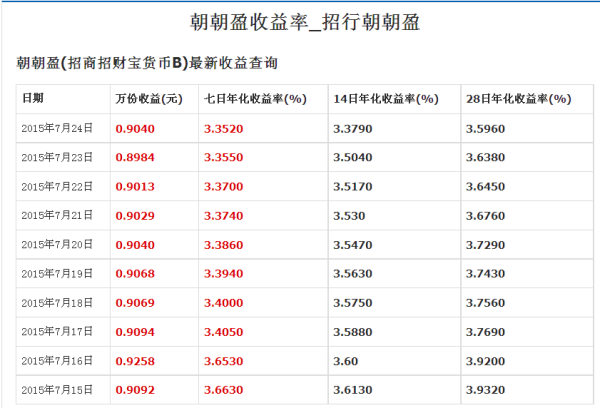Screen dimensions: 600x408
Task: Click the 14-day rate 3.5040
Action: click(x=353, y=157)
